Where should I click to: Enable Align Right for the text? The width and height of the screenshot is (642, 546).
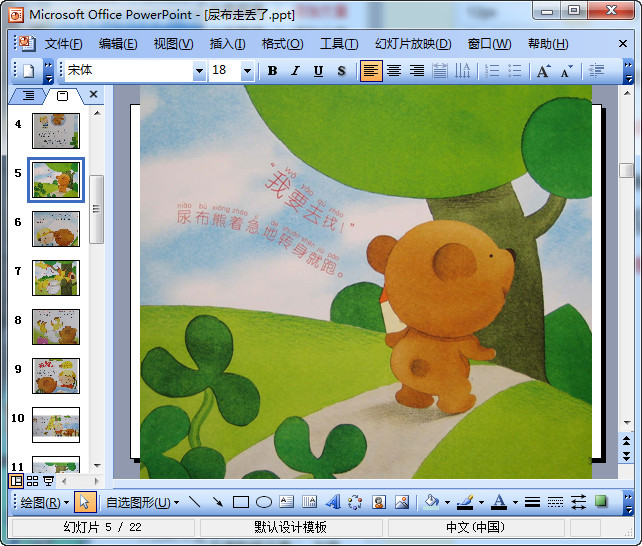[417, 71]
